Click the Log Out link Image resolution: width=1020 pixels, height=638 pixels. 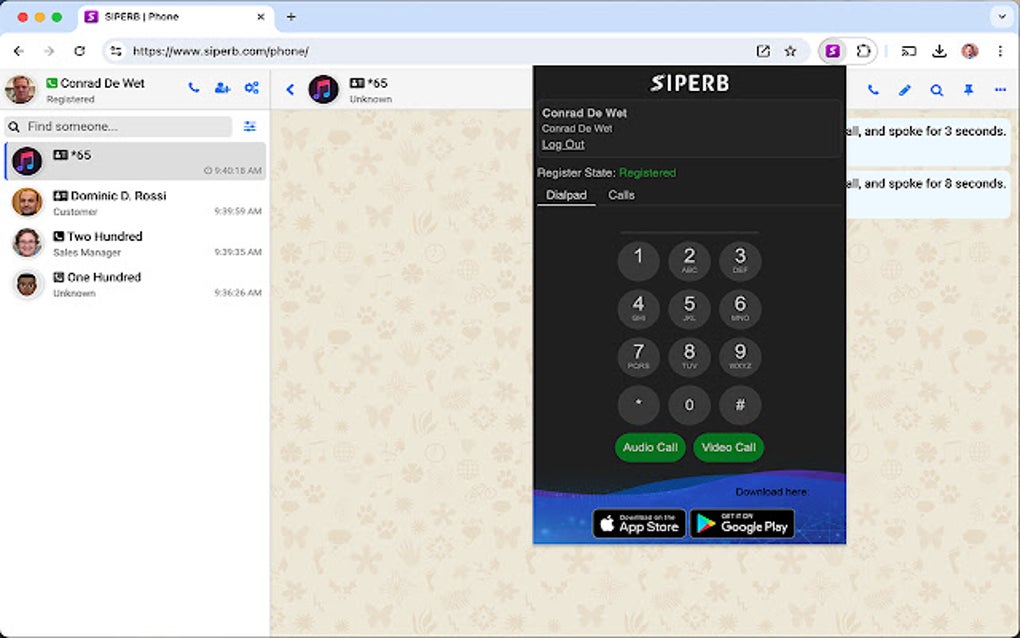point(562,144)
